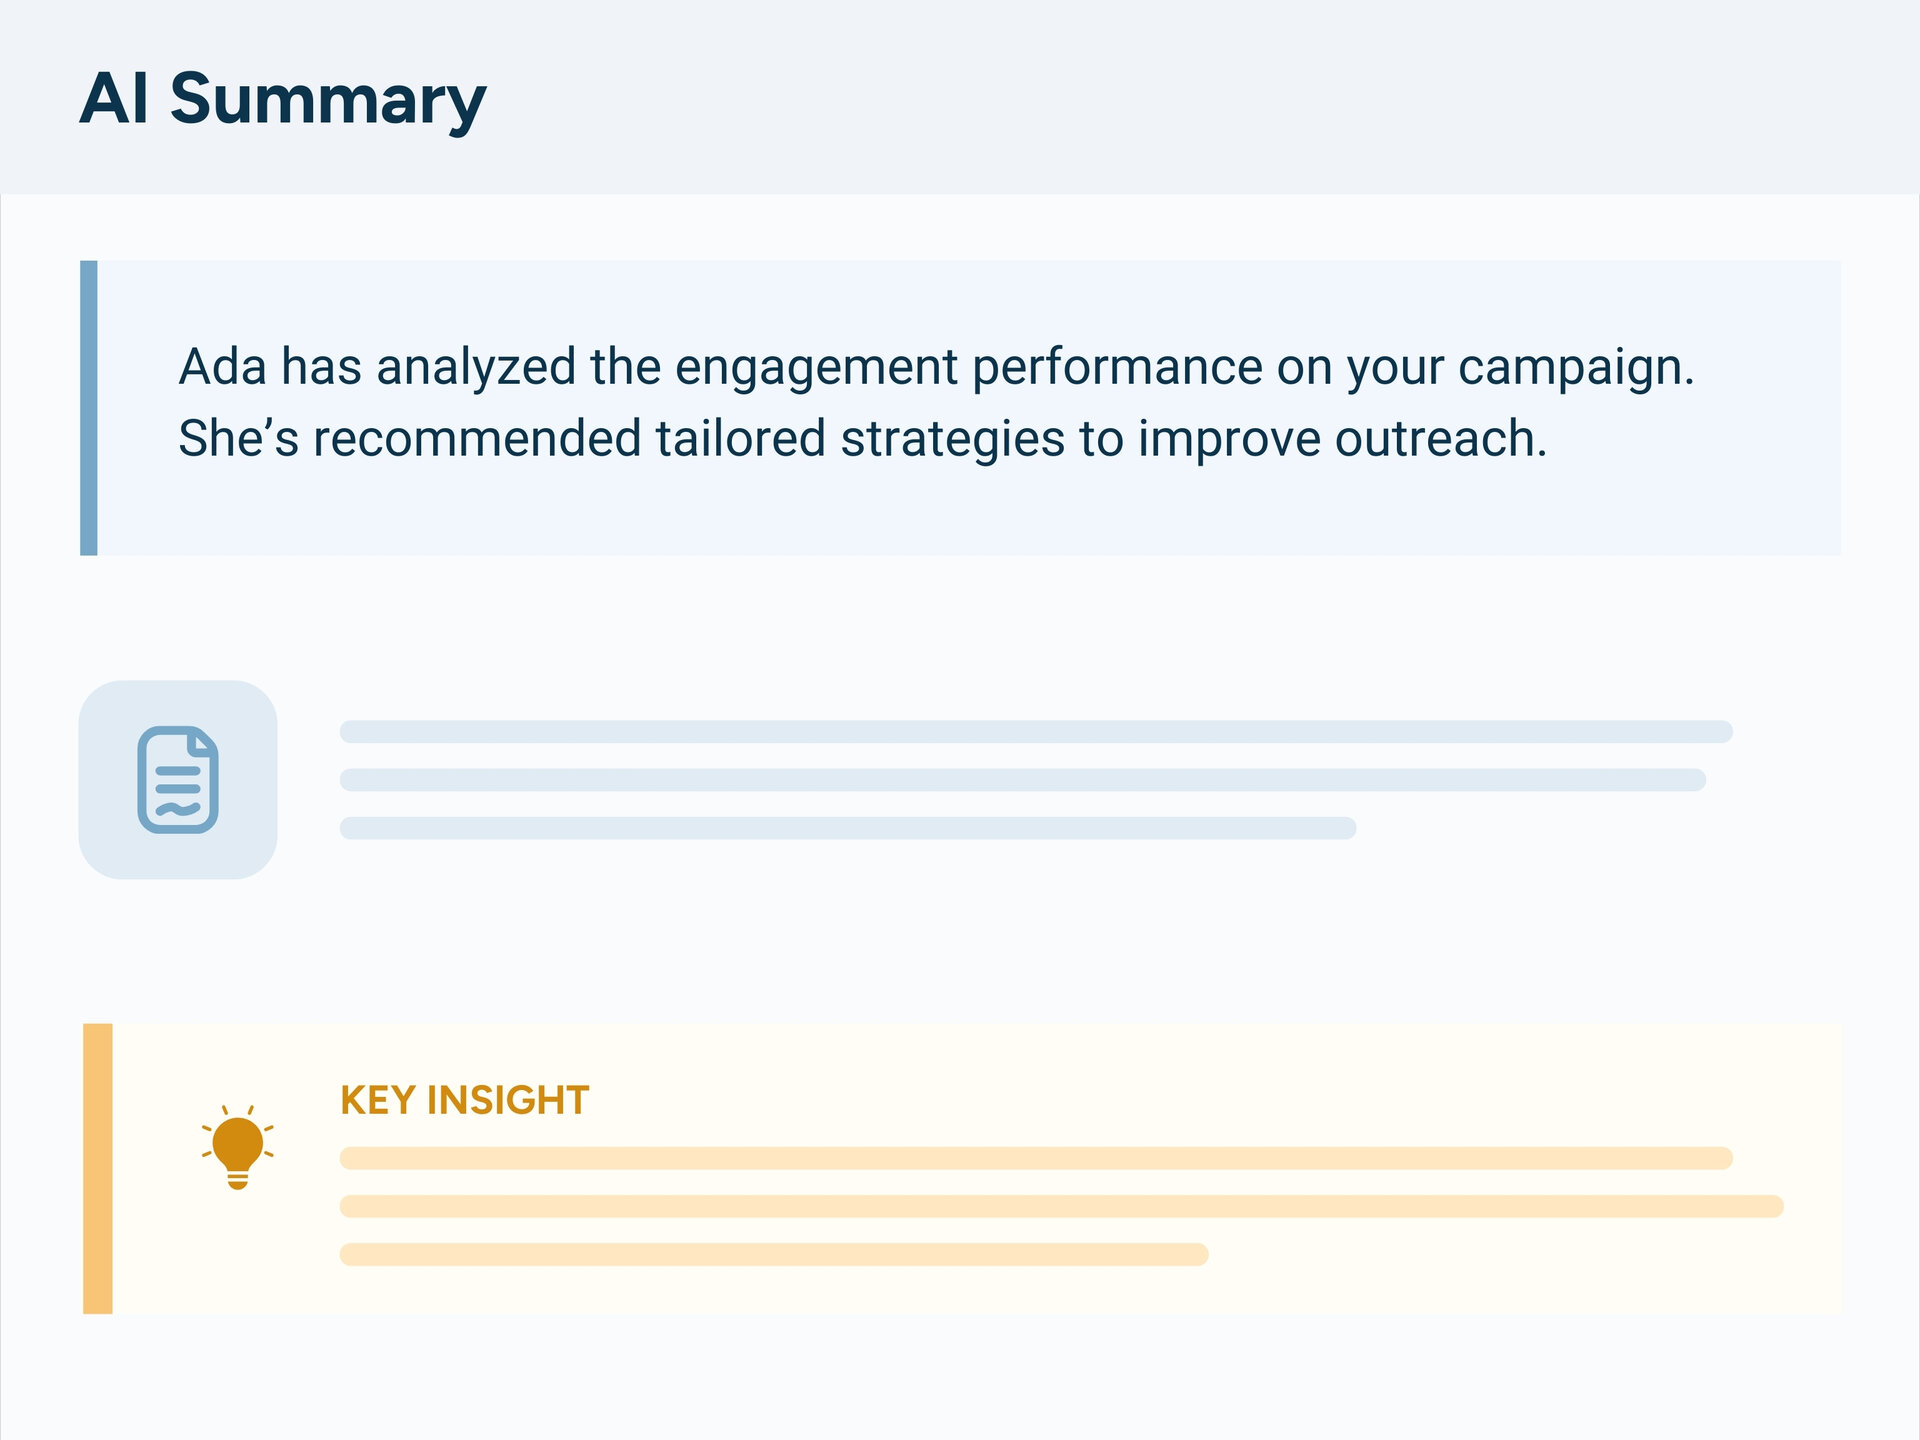Click the word "outreach" in the summary
Viewport: 1920px width, 1440px height.
[x=1440, y=439]
